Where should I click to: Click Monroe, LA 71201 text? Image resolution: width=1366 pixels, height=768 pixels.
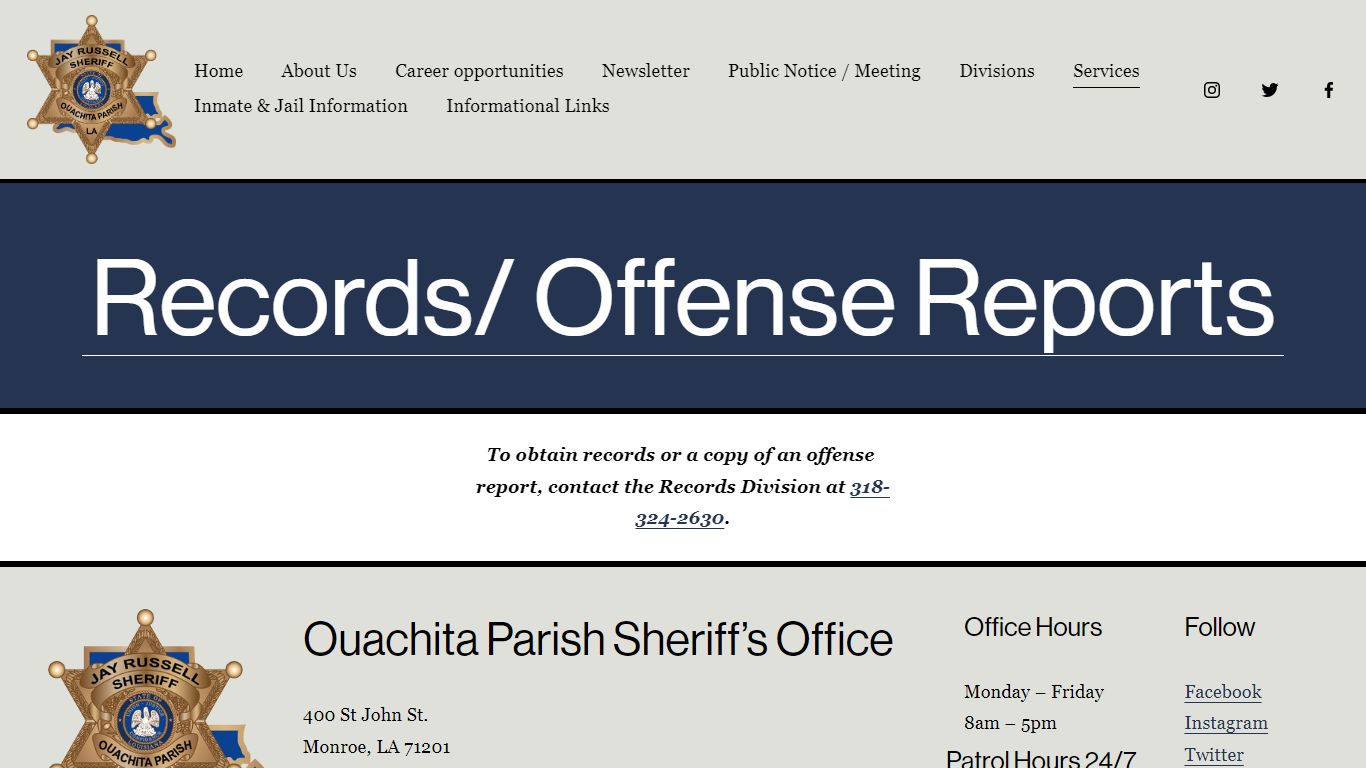pos(377,747)
